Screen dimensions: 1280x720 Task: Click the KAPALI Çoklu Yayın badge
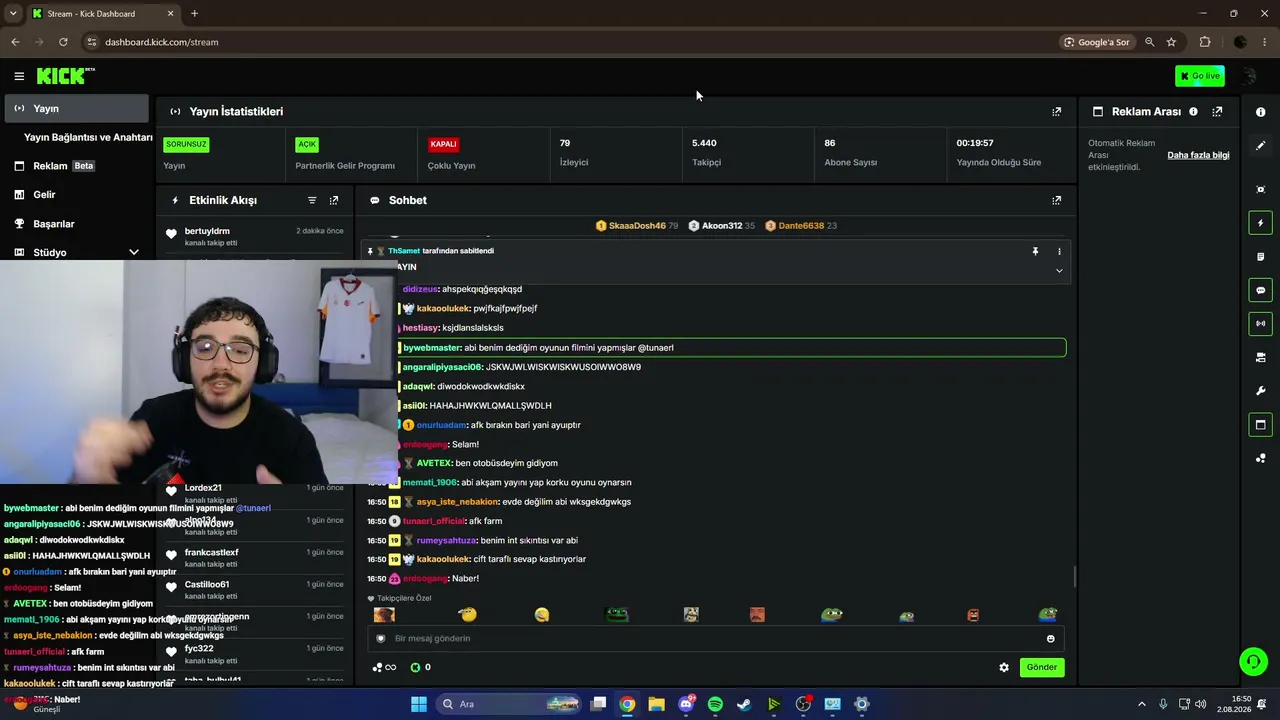[x=443, y=144]
